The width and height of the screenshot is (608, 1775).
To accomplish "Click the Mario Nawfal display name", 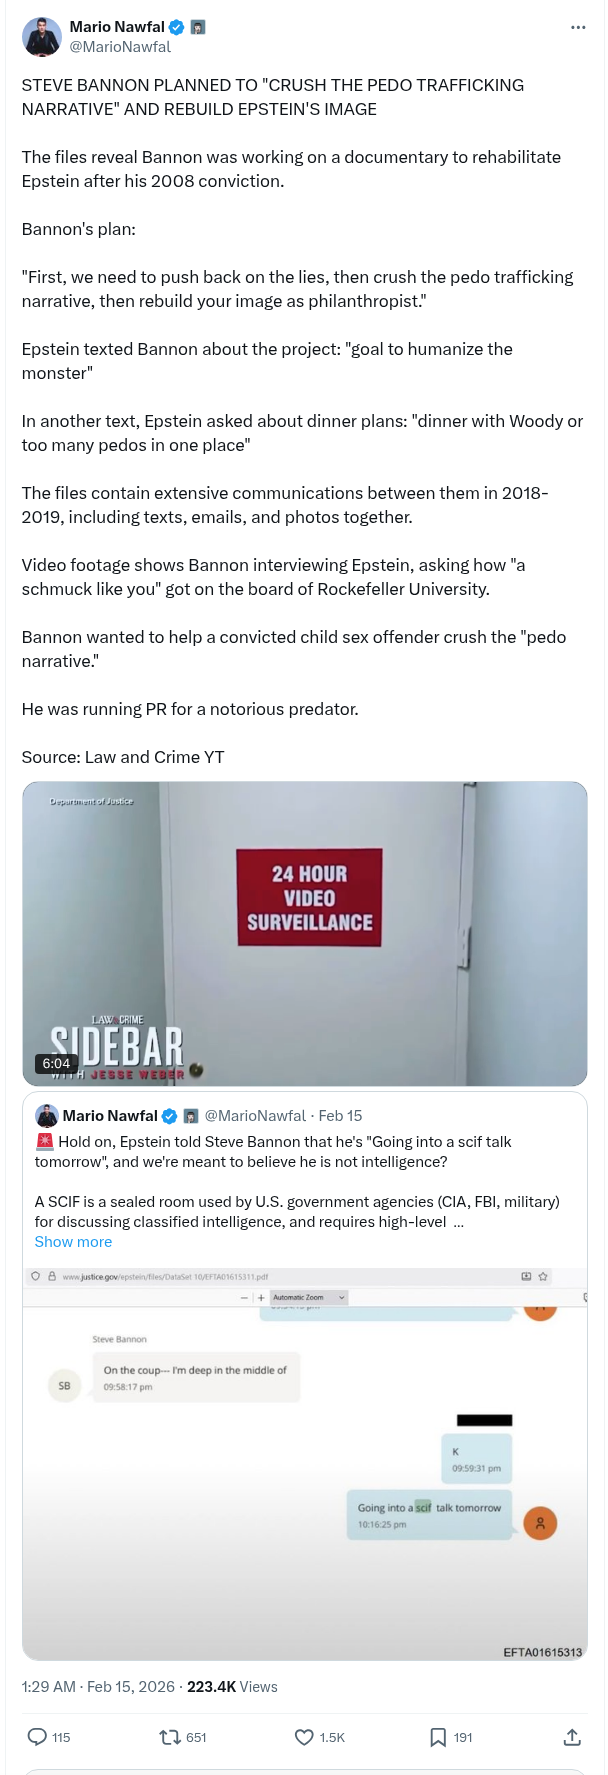I will (117, 27).
